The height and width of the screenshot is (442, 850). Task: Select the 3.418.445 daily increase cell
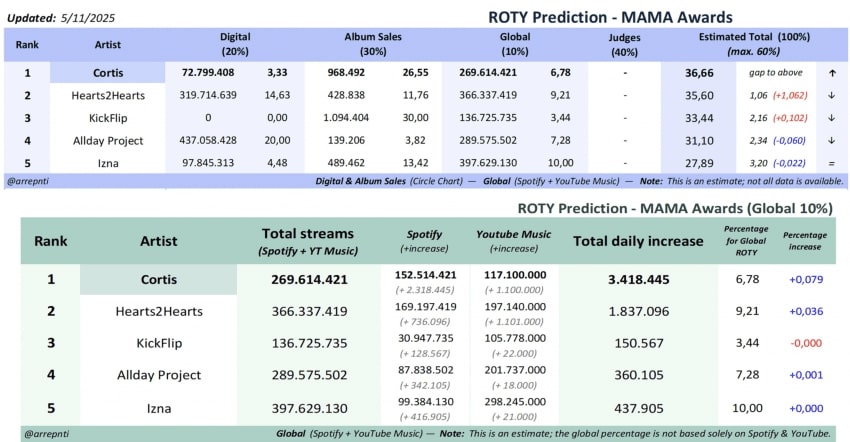(x=636, y=280)
